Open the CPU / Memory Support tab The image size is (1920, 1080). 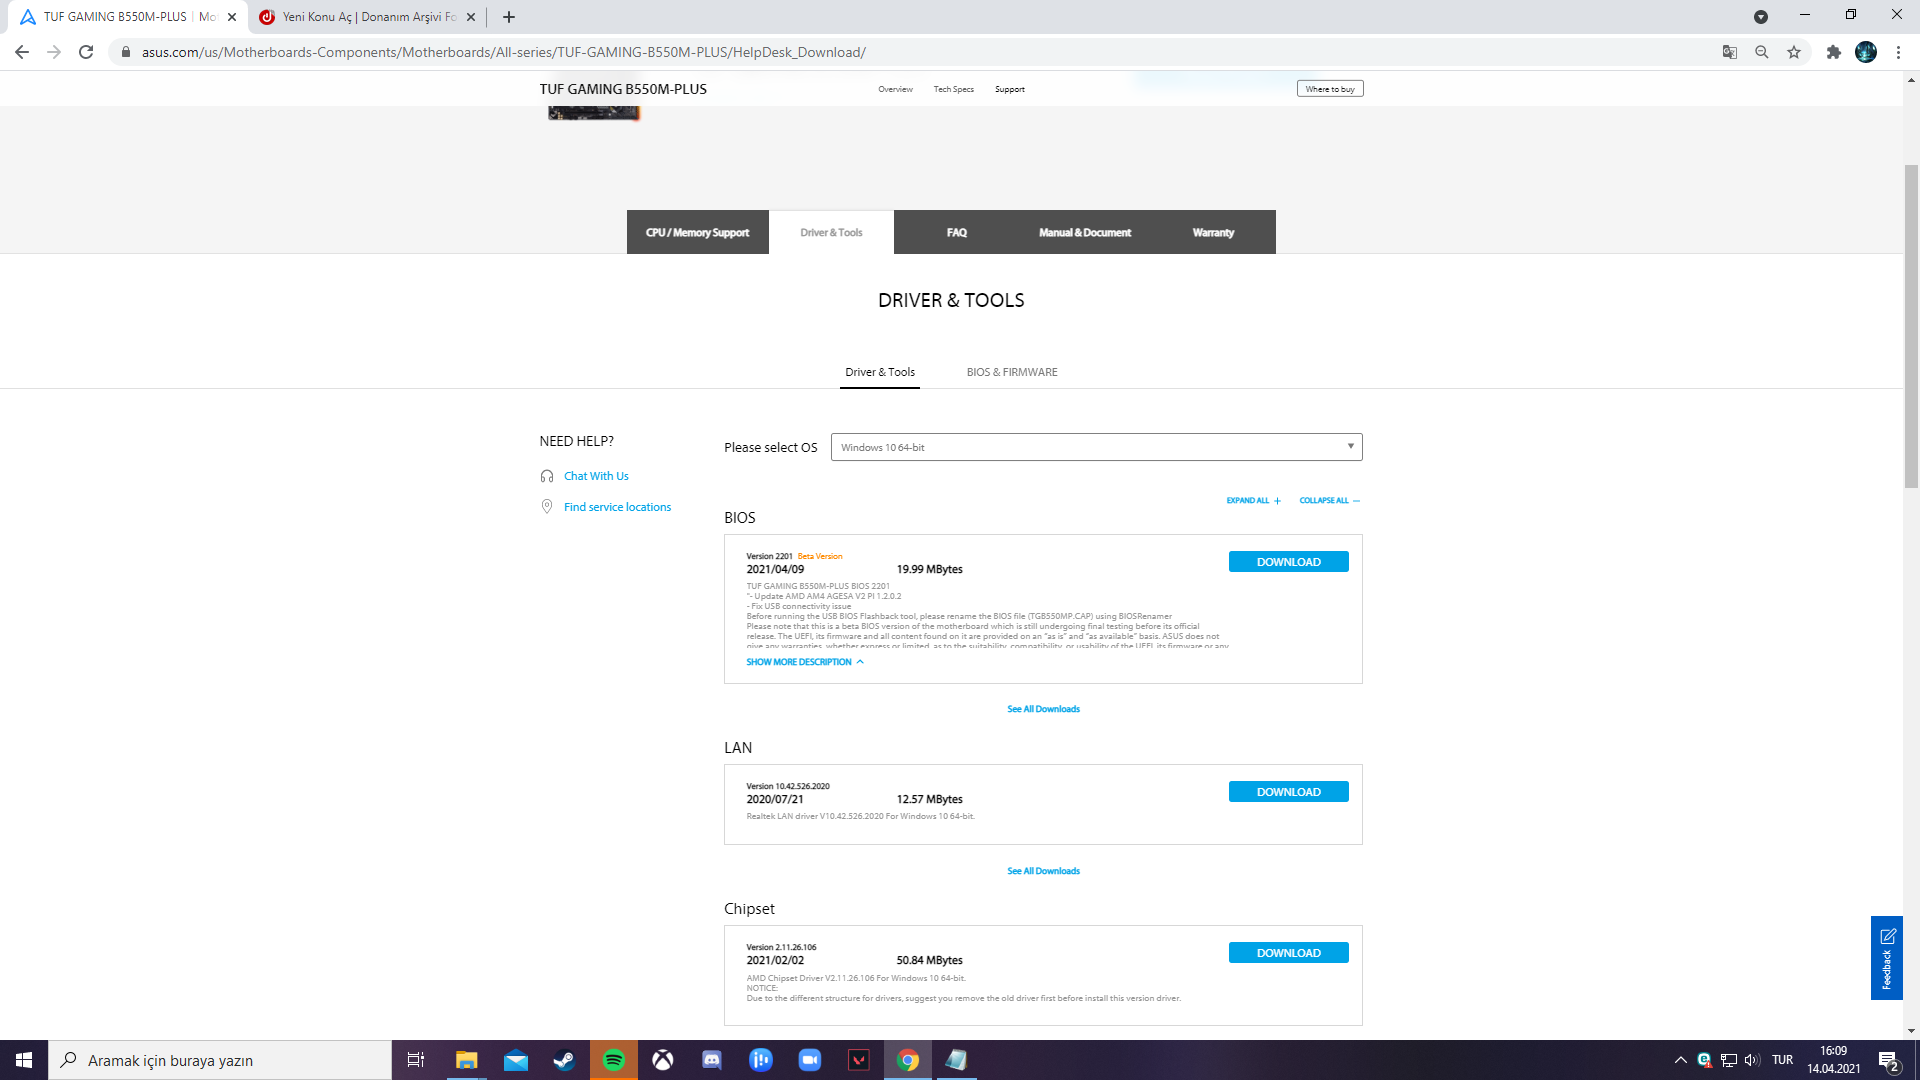pos(697,232)
